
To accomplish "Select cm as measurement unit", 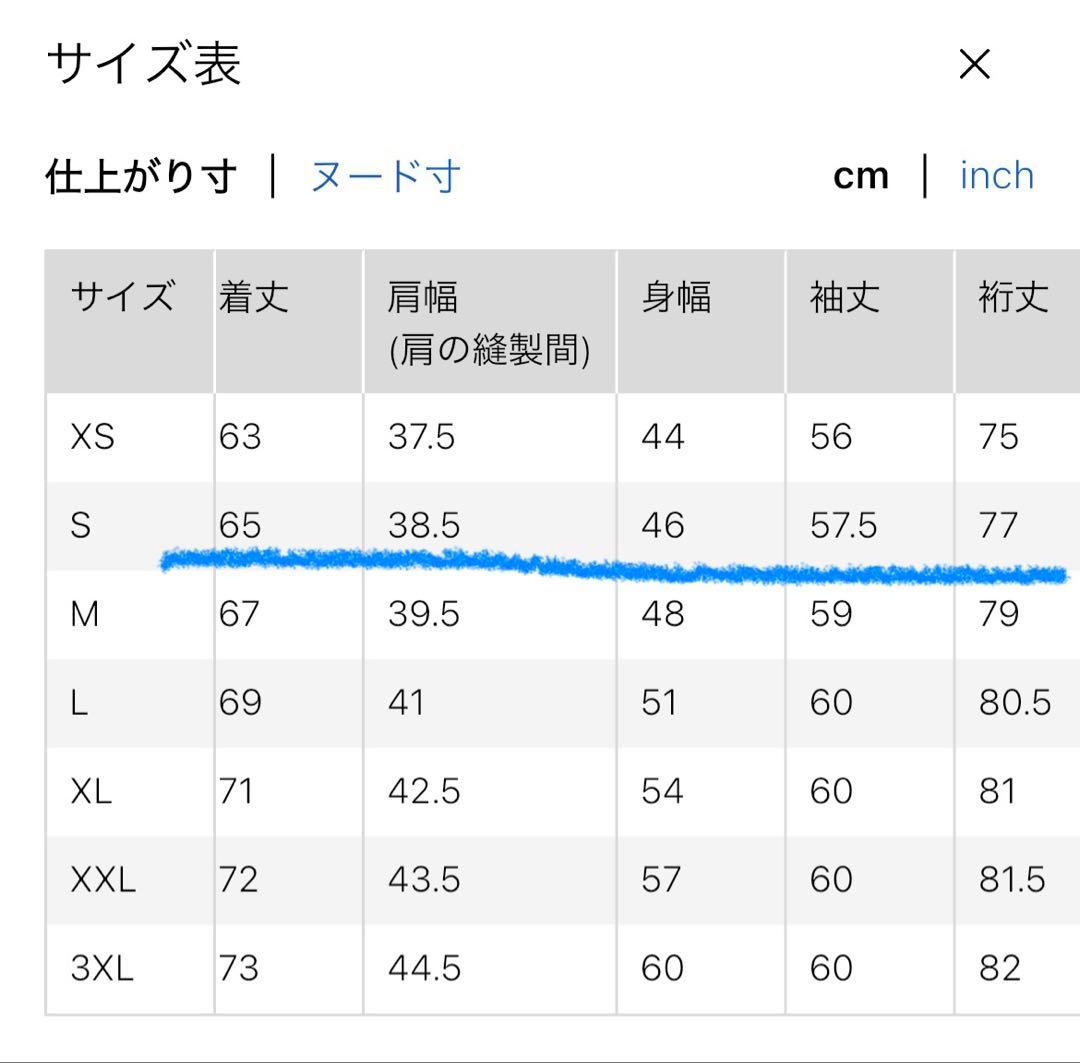I will 861,176.
